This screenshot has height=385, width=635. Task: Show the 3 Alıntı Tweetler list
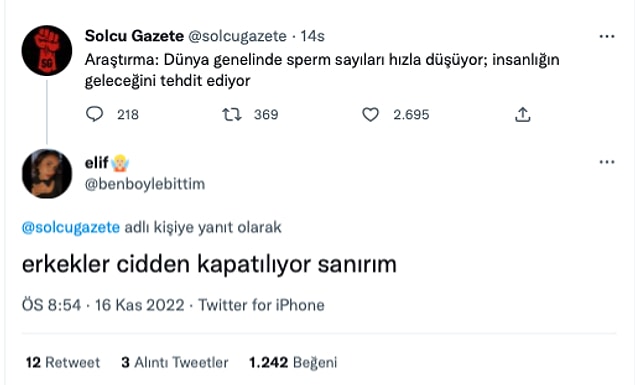(x=175, y=362)
